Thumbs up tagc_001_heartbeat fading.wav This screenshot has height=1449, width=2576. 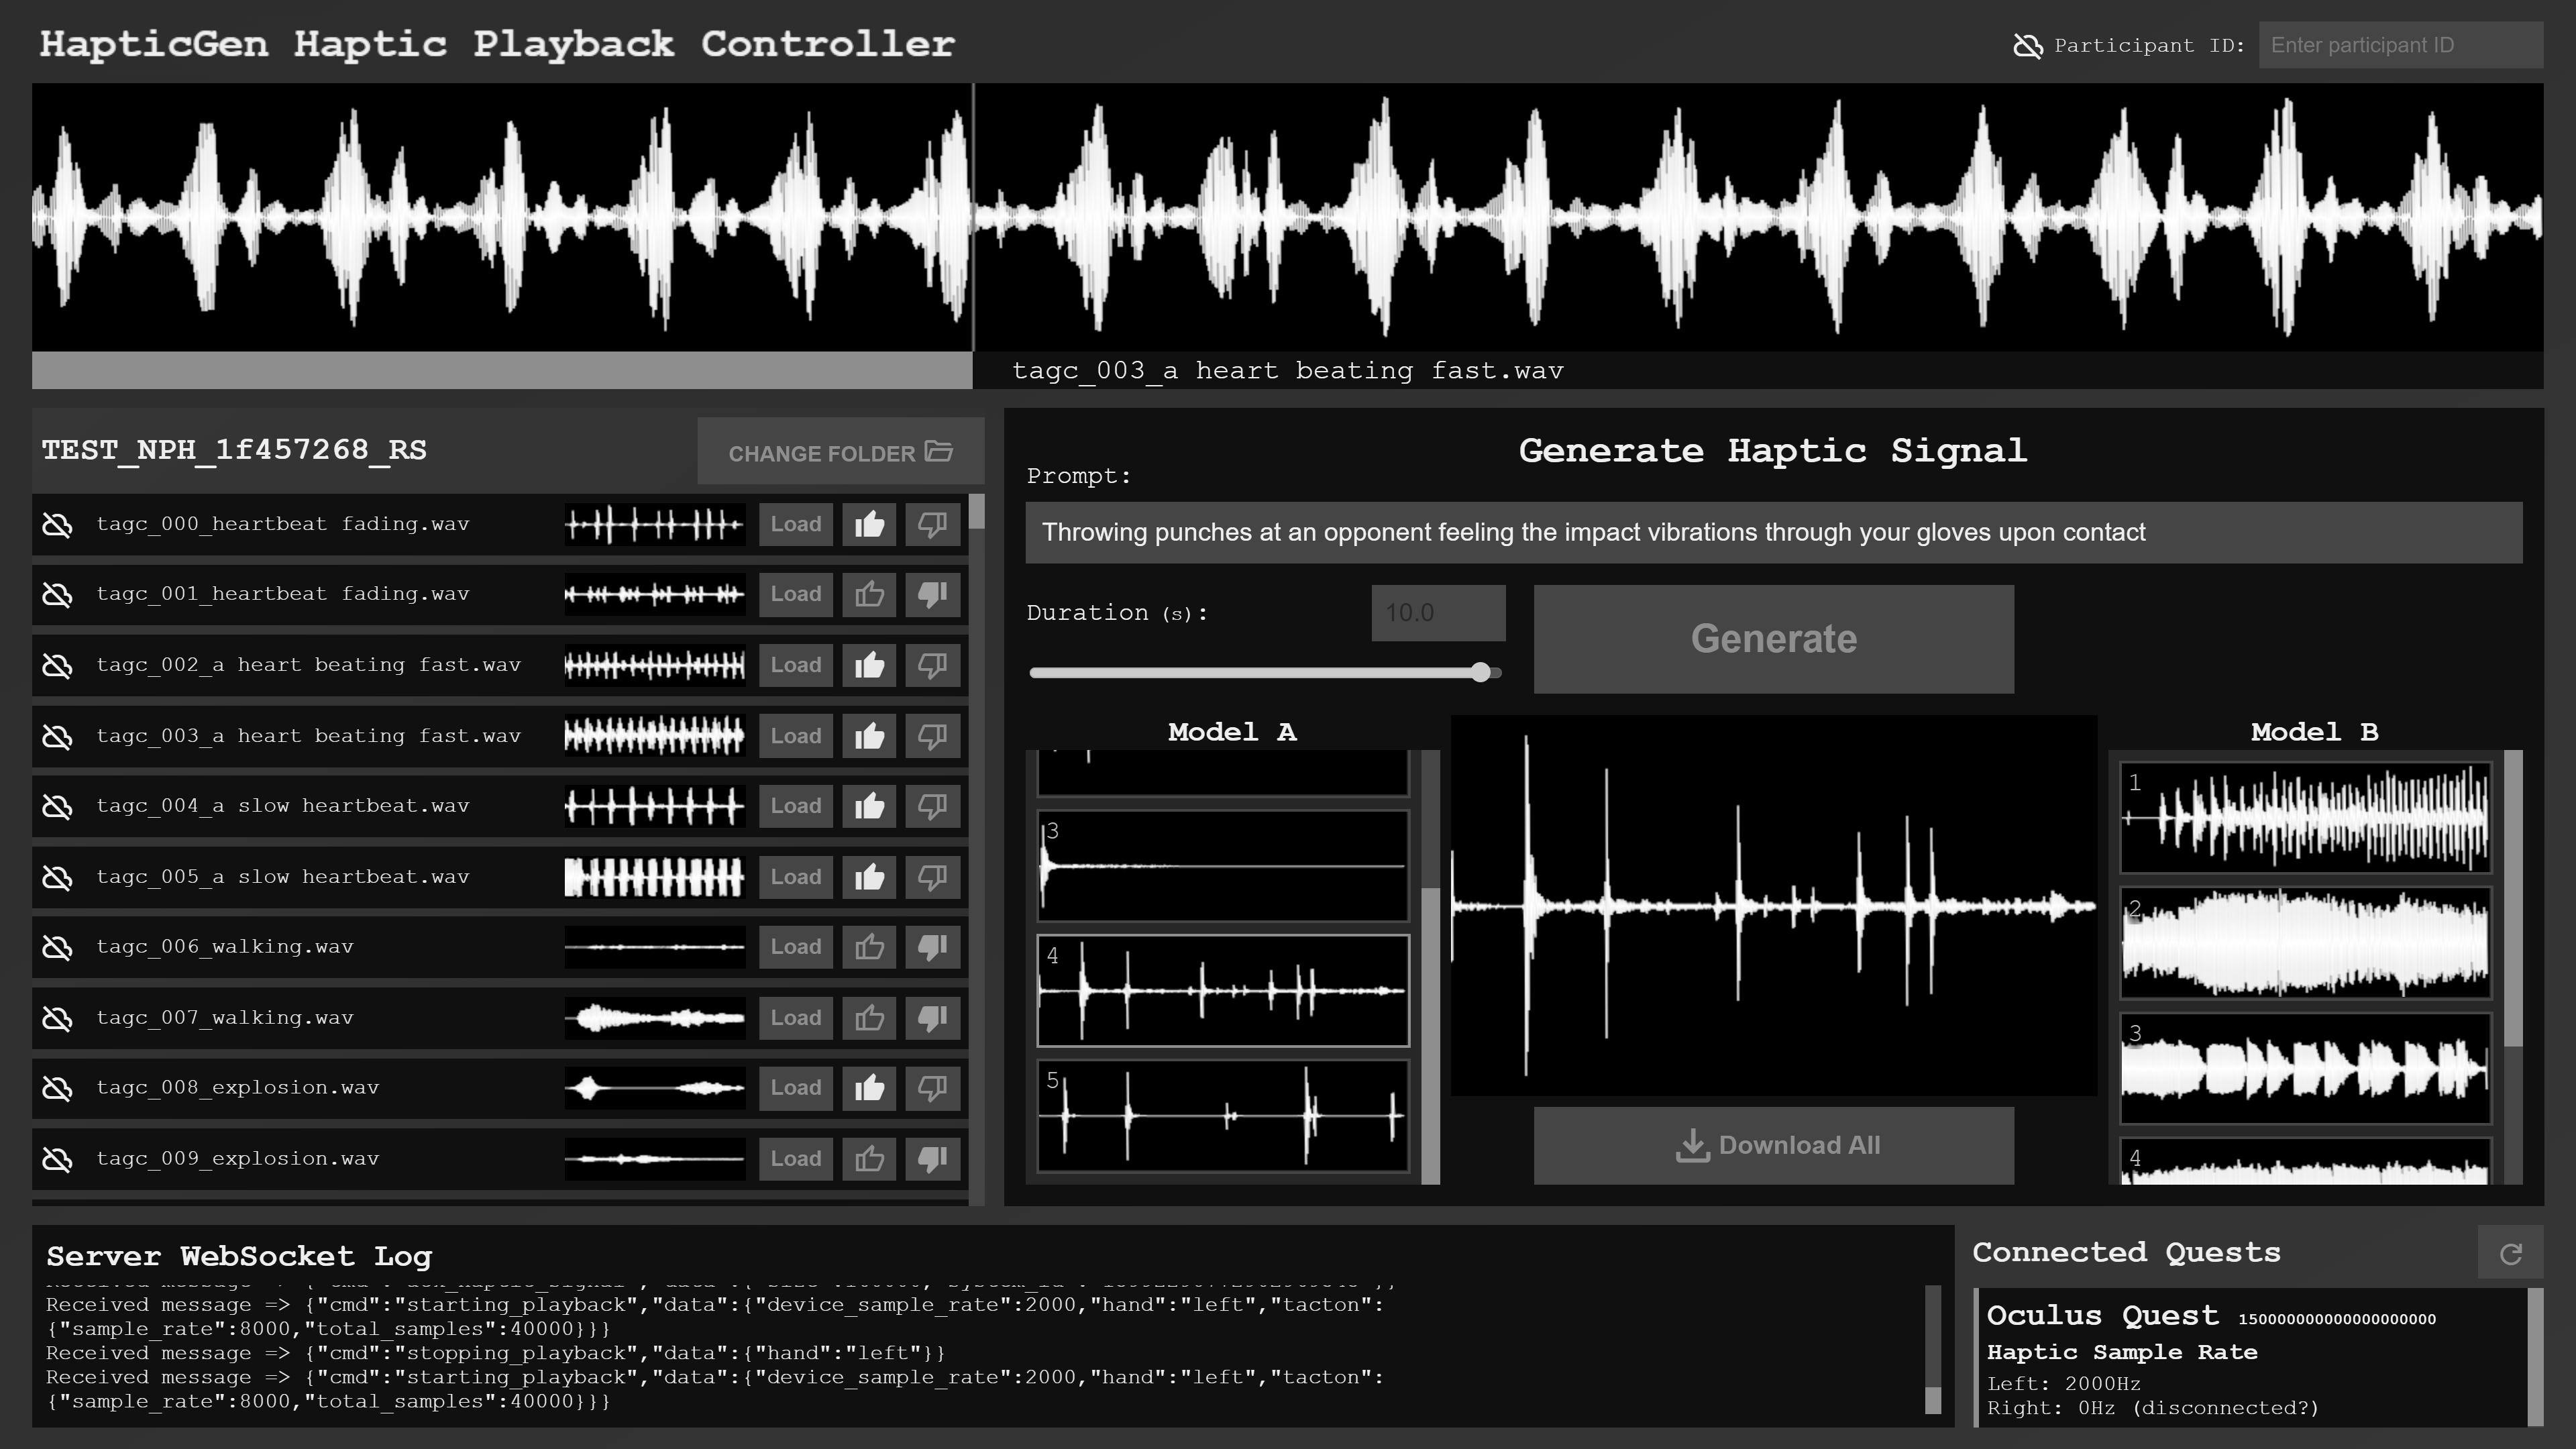coord(869,595)
